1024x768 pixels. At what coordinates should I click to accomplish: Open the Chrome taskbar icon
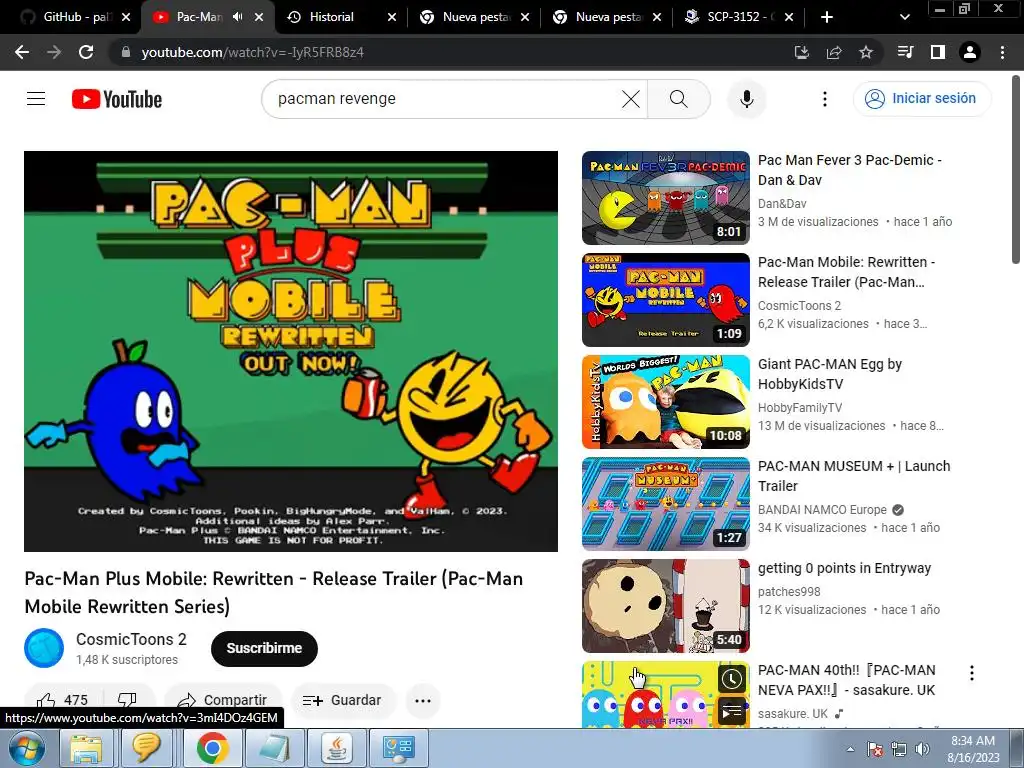coord(212,748)
